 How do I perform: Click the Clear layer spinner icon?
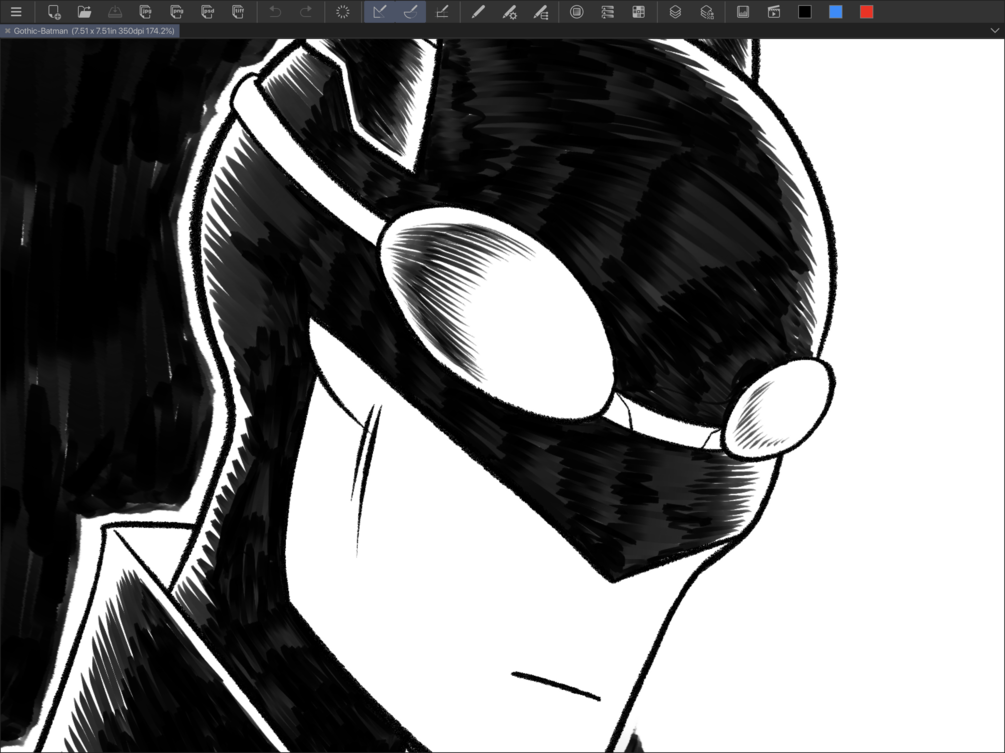[343, 12]
